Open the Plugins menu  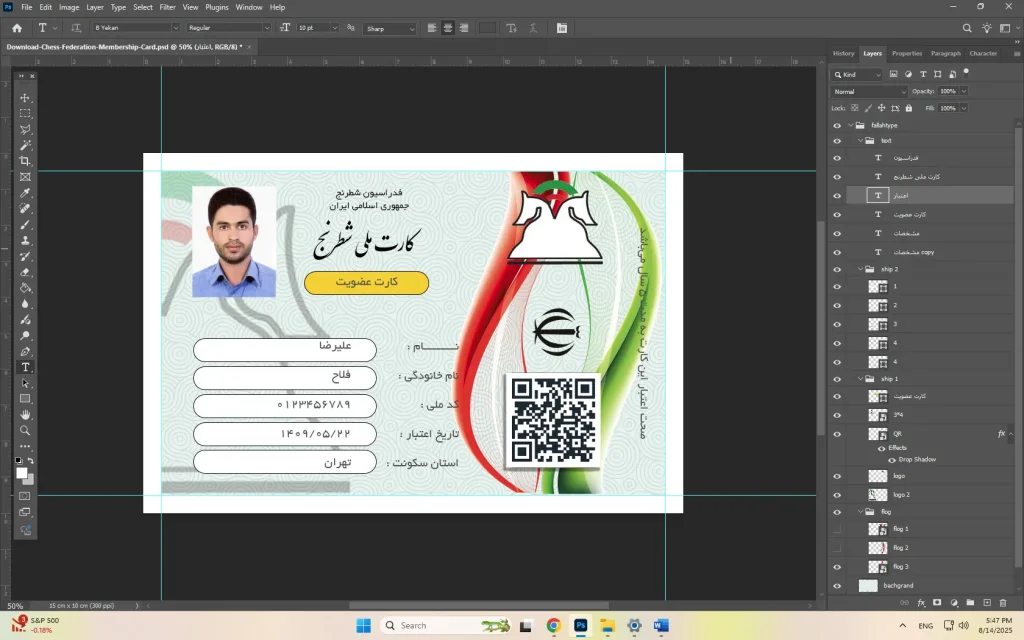217,7
